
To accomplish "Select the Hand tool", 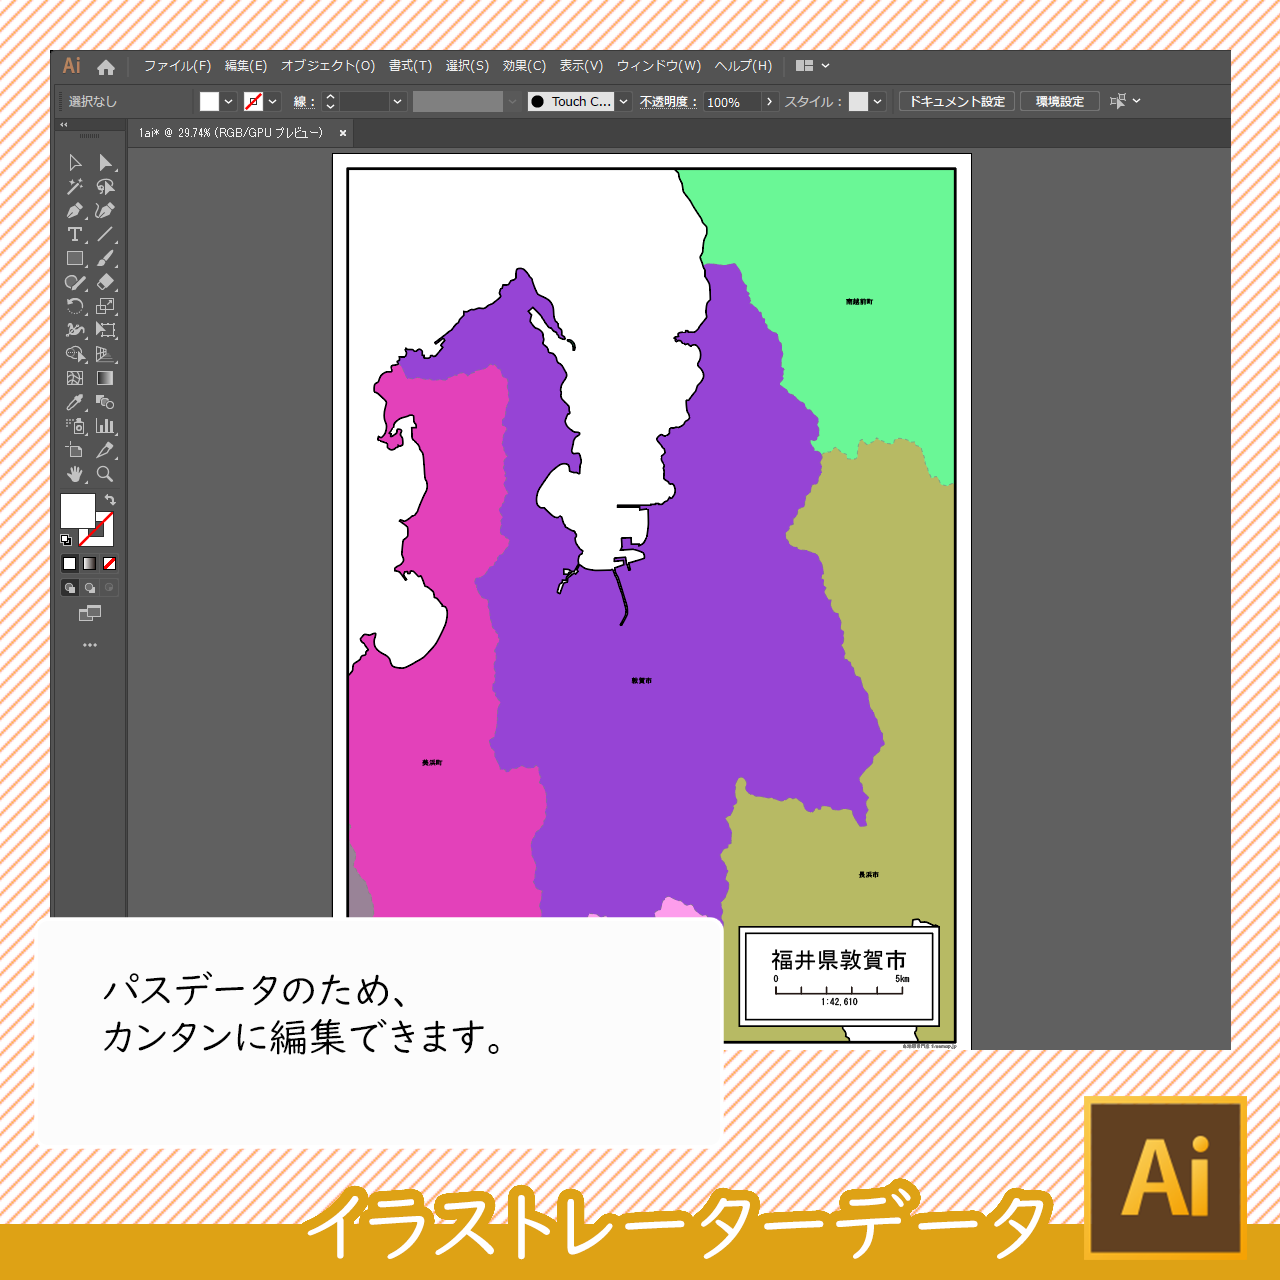I will [75, 475].
